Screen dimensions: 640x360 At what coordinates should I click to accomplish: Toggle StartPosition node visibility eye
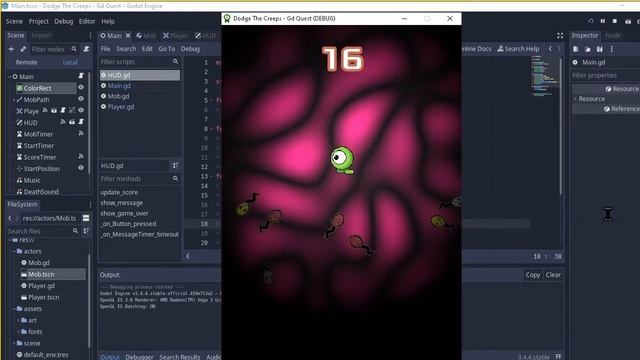[81, 168]
